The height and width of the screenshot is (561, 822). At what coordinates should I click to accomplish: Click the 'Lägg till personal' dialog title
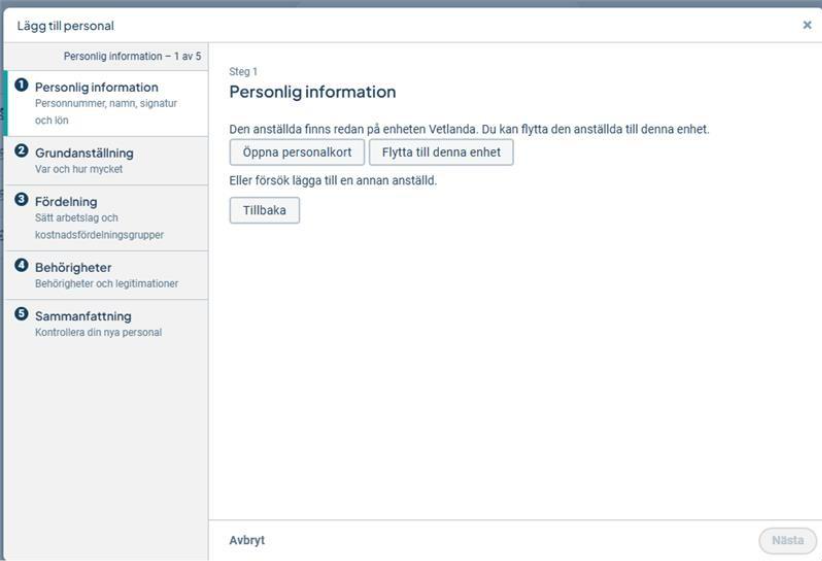[65, 25]
